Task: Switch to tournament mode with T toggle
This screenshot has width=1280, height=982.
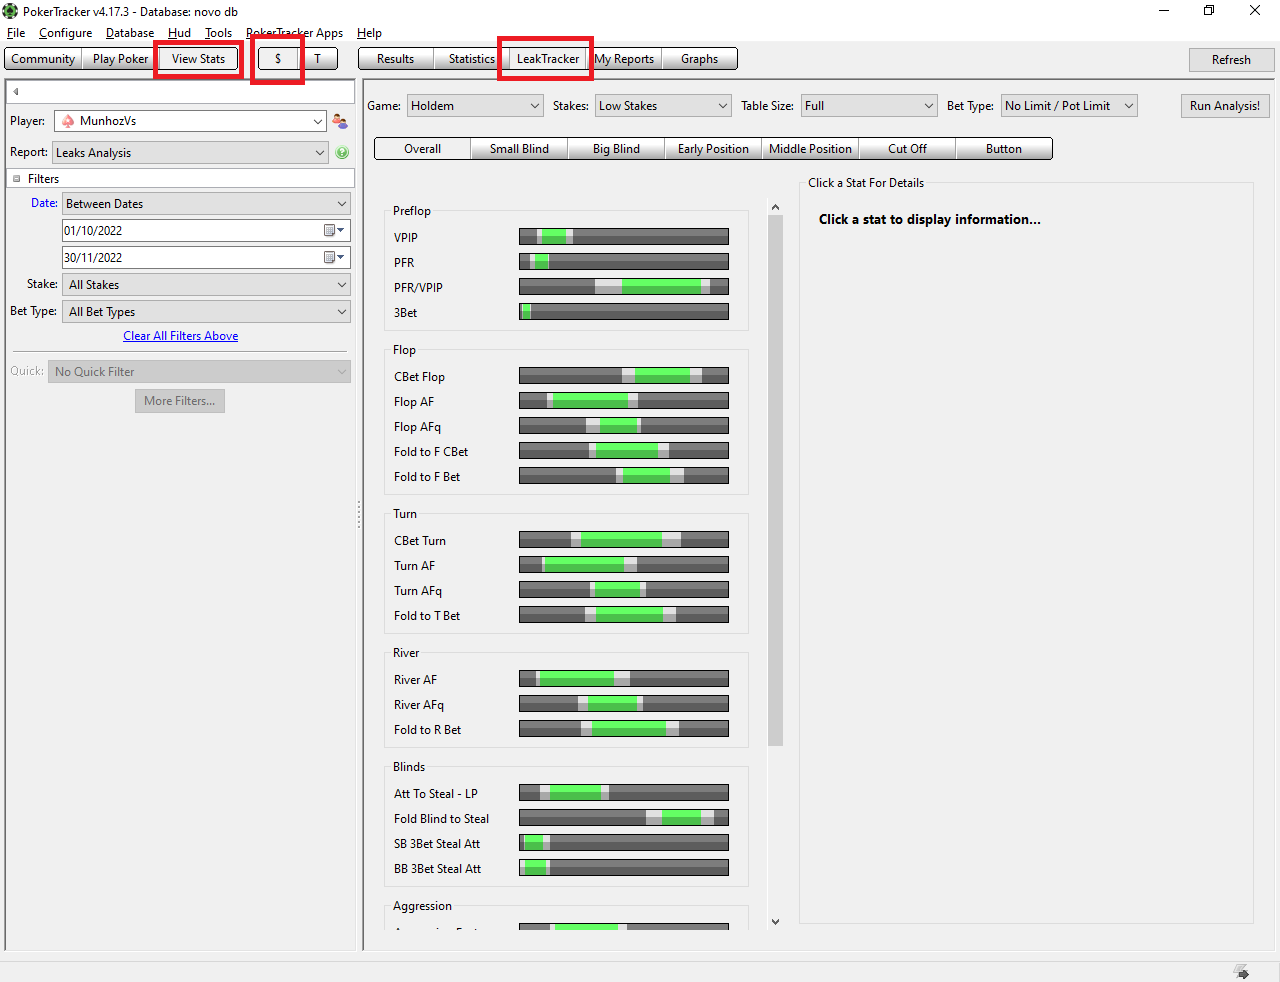Action: [x=318, y=59]
